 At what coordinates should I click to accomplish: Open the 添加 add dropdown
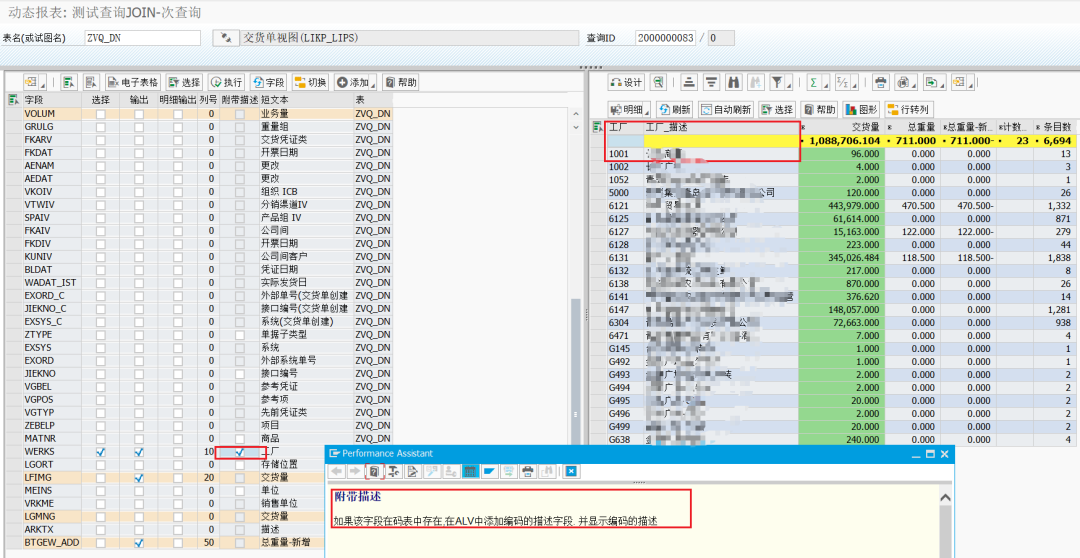(355, 83)
